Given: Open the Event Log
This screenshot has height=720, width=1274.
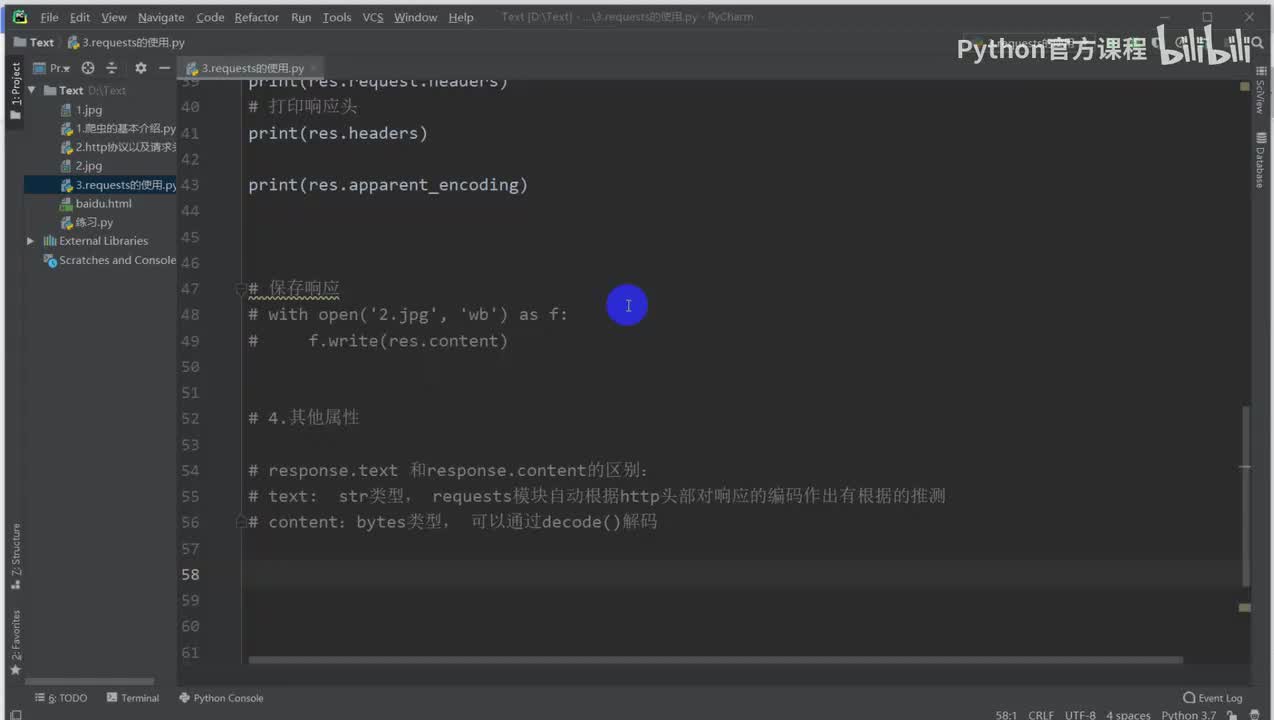Looking at the screenshot, I should (1212, 698).
